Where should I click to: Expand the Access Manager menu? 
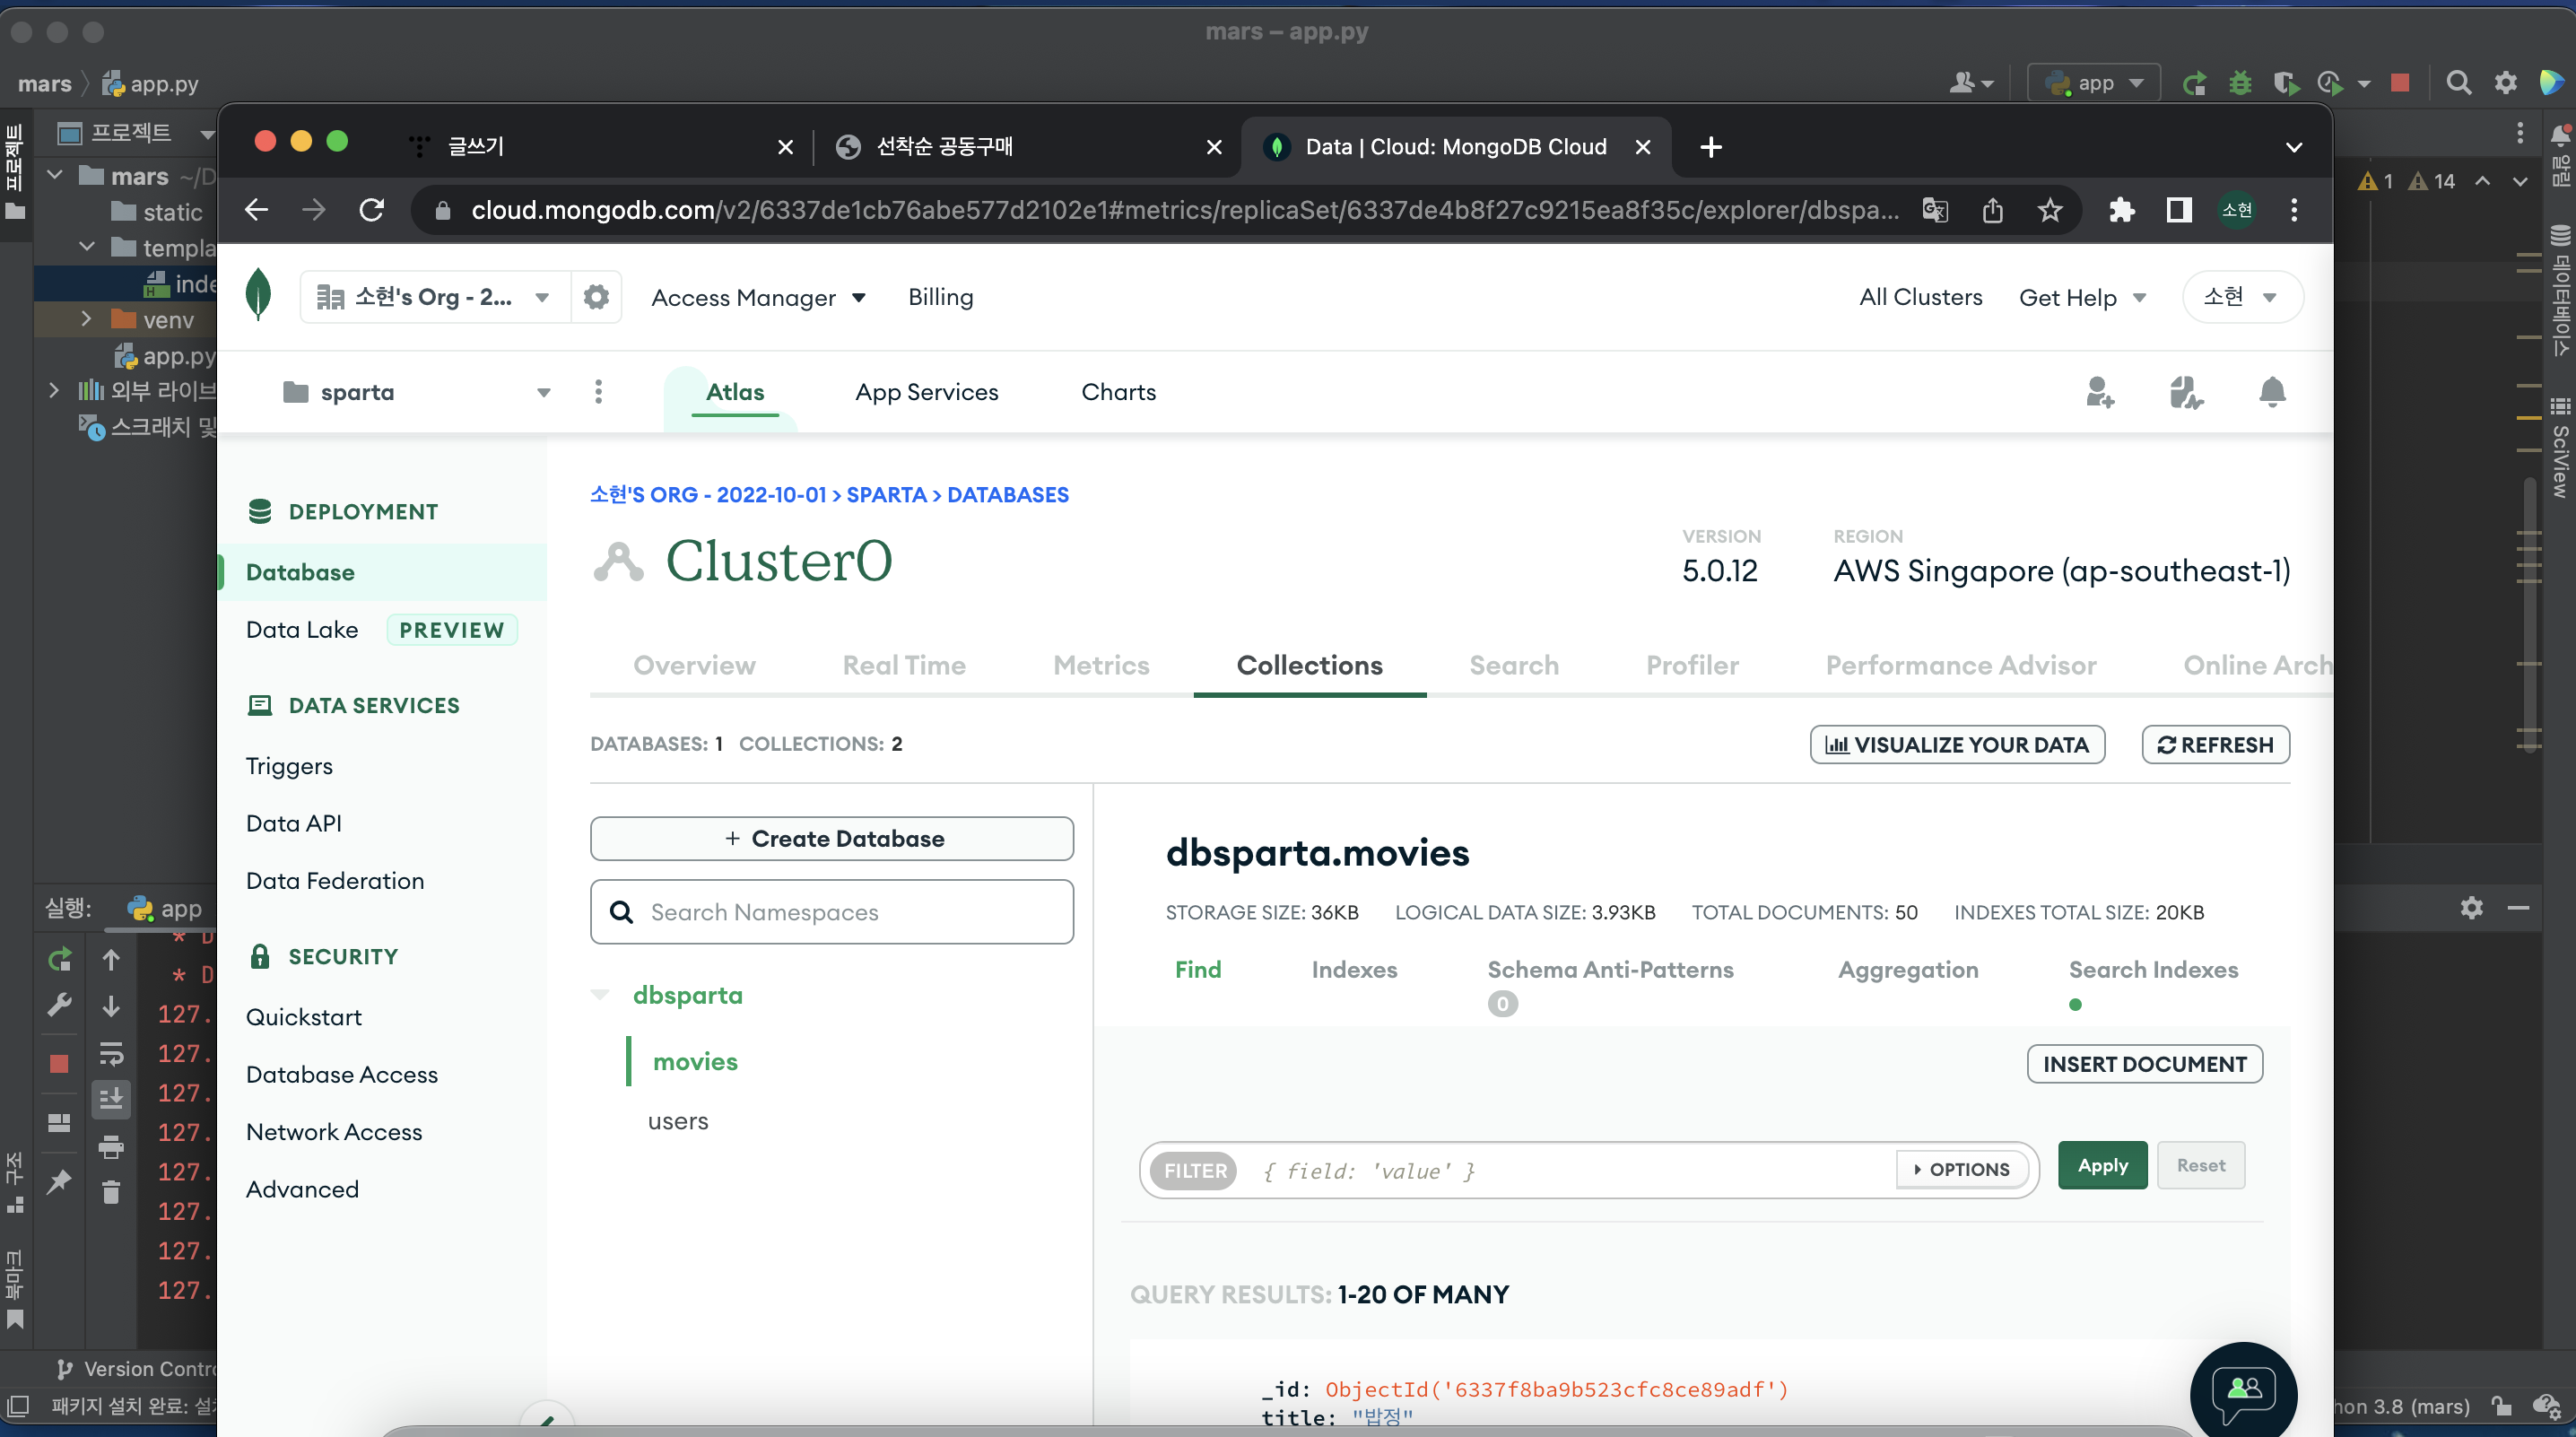(x=758, y=297)
